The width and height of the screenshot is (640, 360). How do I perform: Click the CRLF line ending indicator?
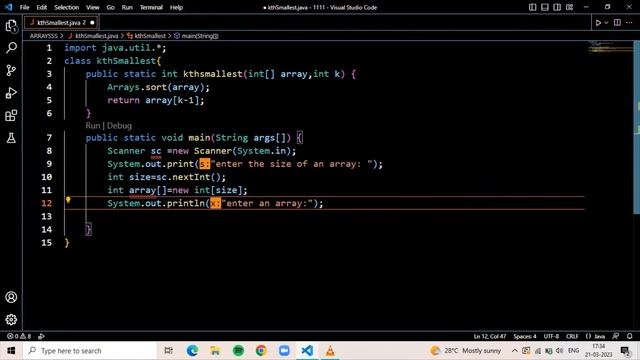pos(572,336)
